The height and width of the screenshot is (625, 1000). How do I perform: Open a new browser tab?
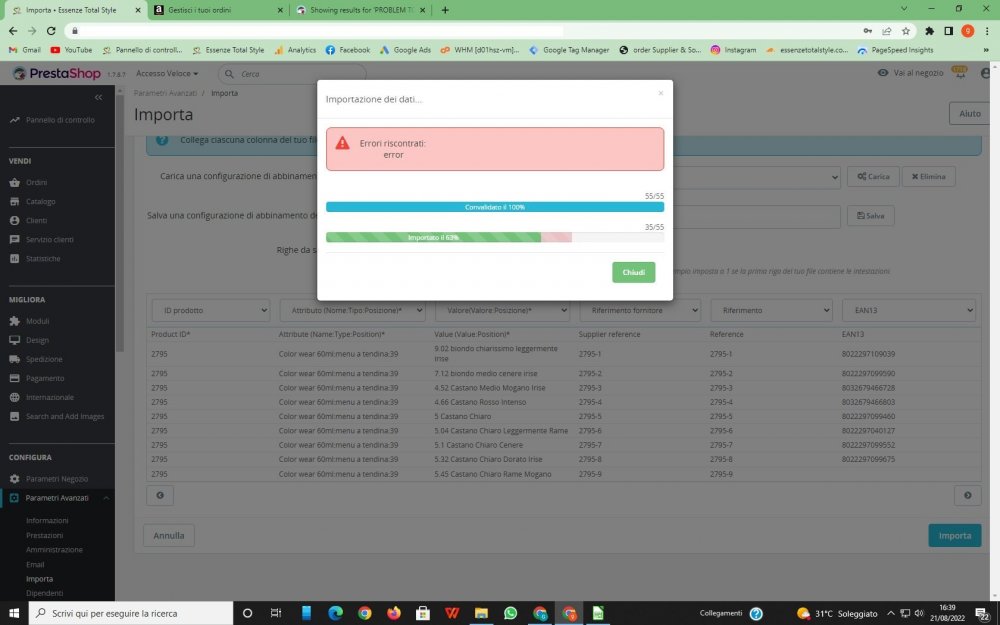[445, 10]
